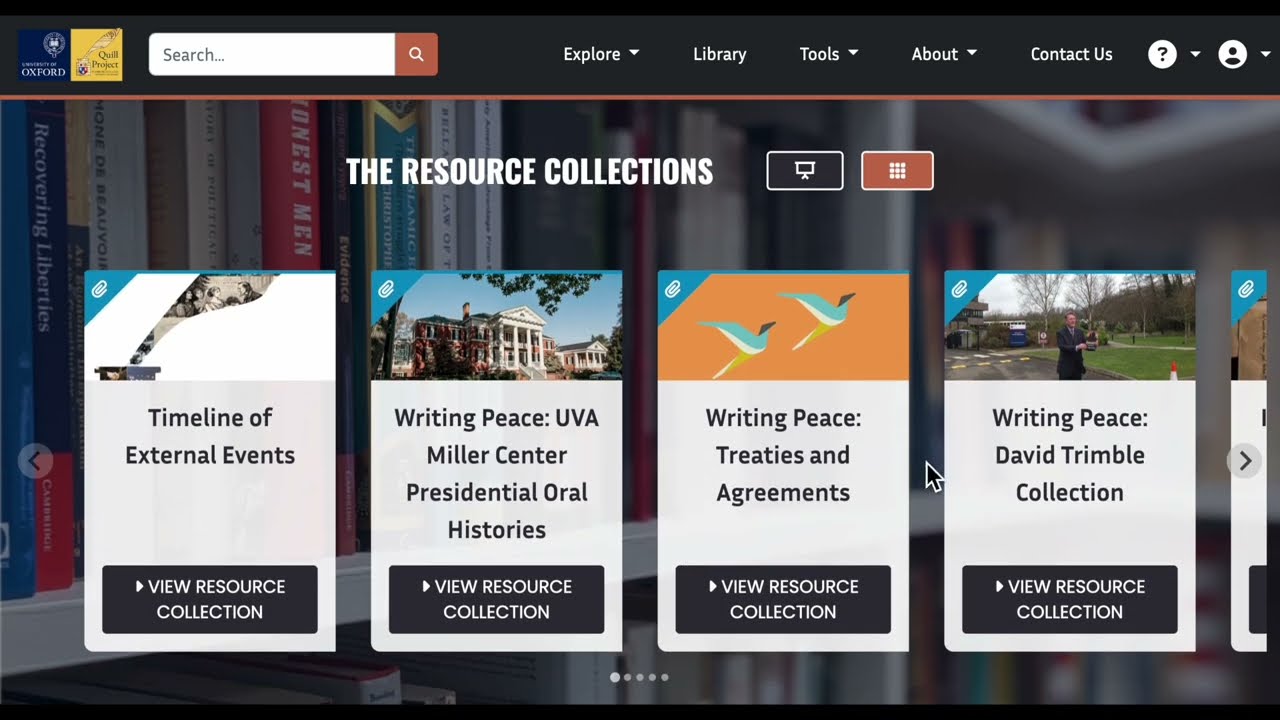Click the Writing Peace: Treaties and Agreements title
The width and height of the screenshot is (1280, 720).
pyautogui.click(x=783, y=455)
